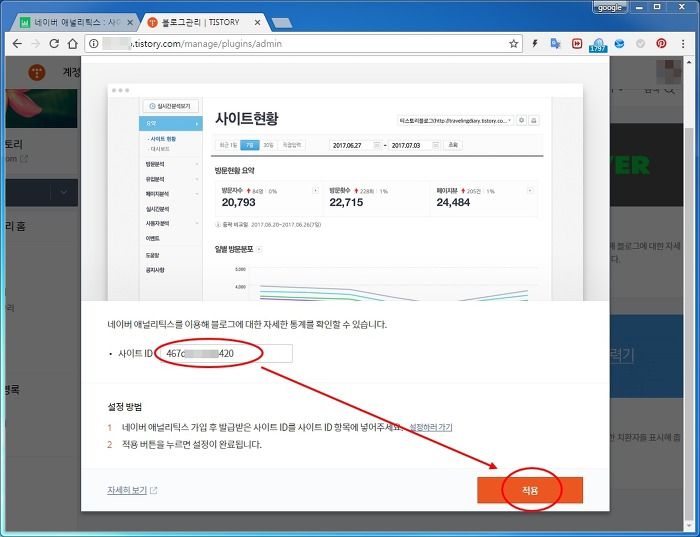Click the lightning bolt extension icon
The height and width of the screenshot is (537, 700).
tap(534, 44)
